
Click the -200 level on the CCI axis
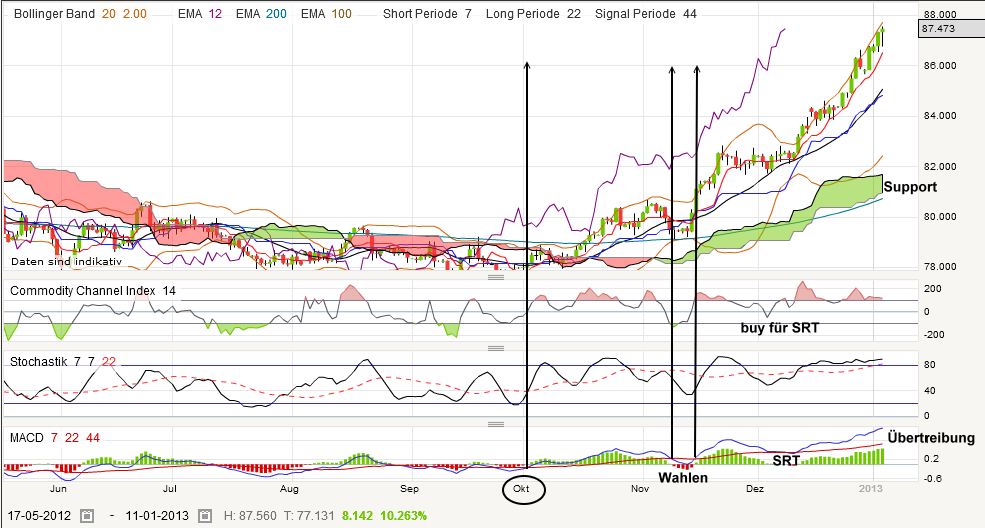click(x=935, y=335)
